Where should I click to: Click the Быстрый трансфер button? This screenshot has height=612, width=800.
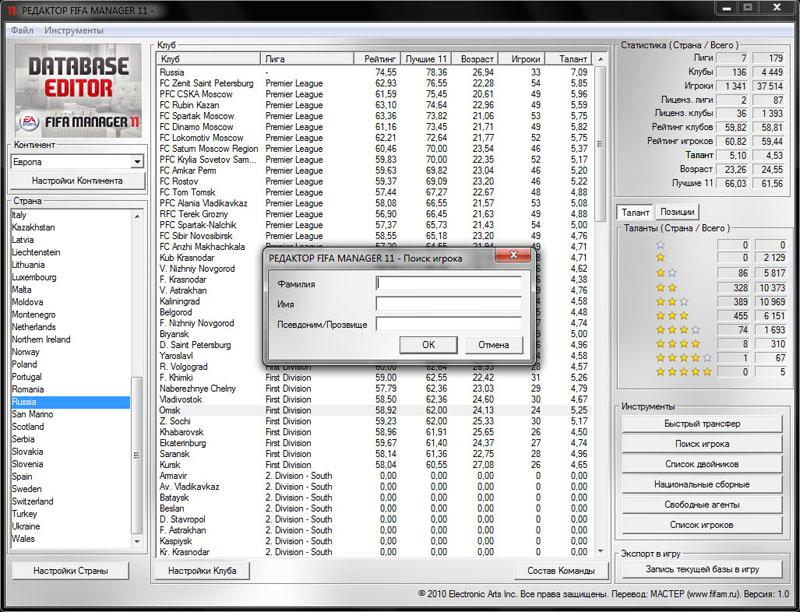click(702, 424)
